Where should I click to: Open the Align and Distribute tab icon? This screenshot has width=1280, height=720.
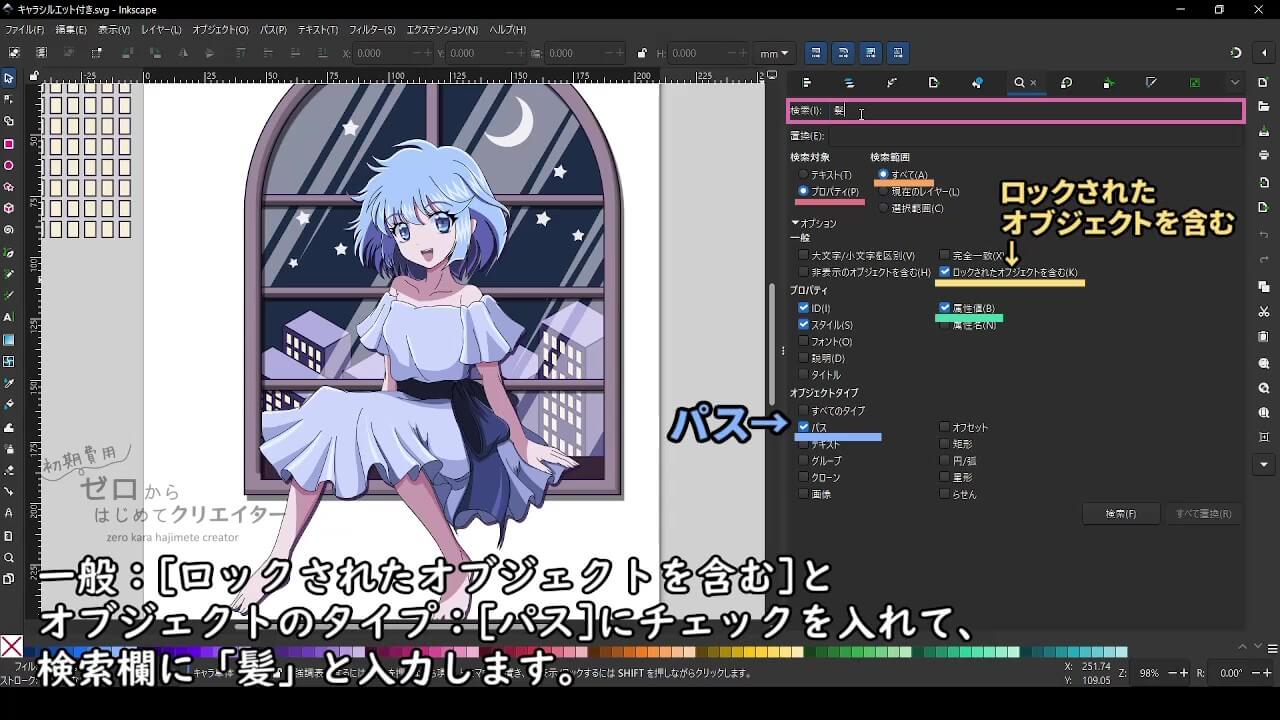pyautogui.click(x=807, y=83)
